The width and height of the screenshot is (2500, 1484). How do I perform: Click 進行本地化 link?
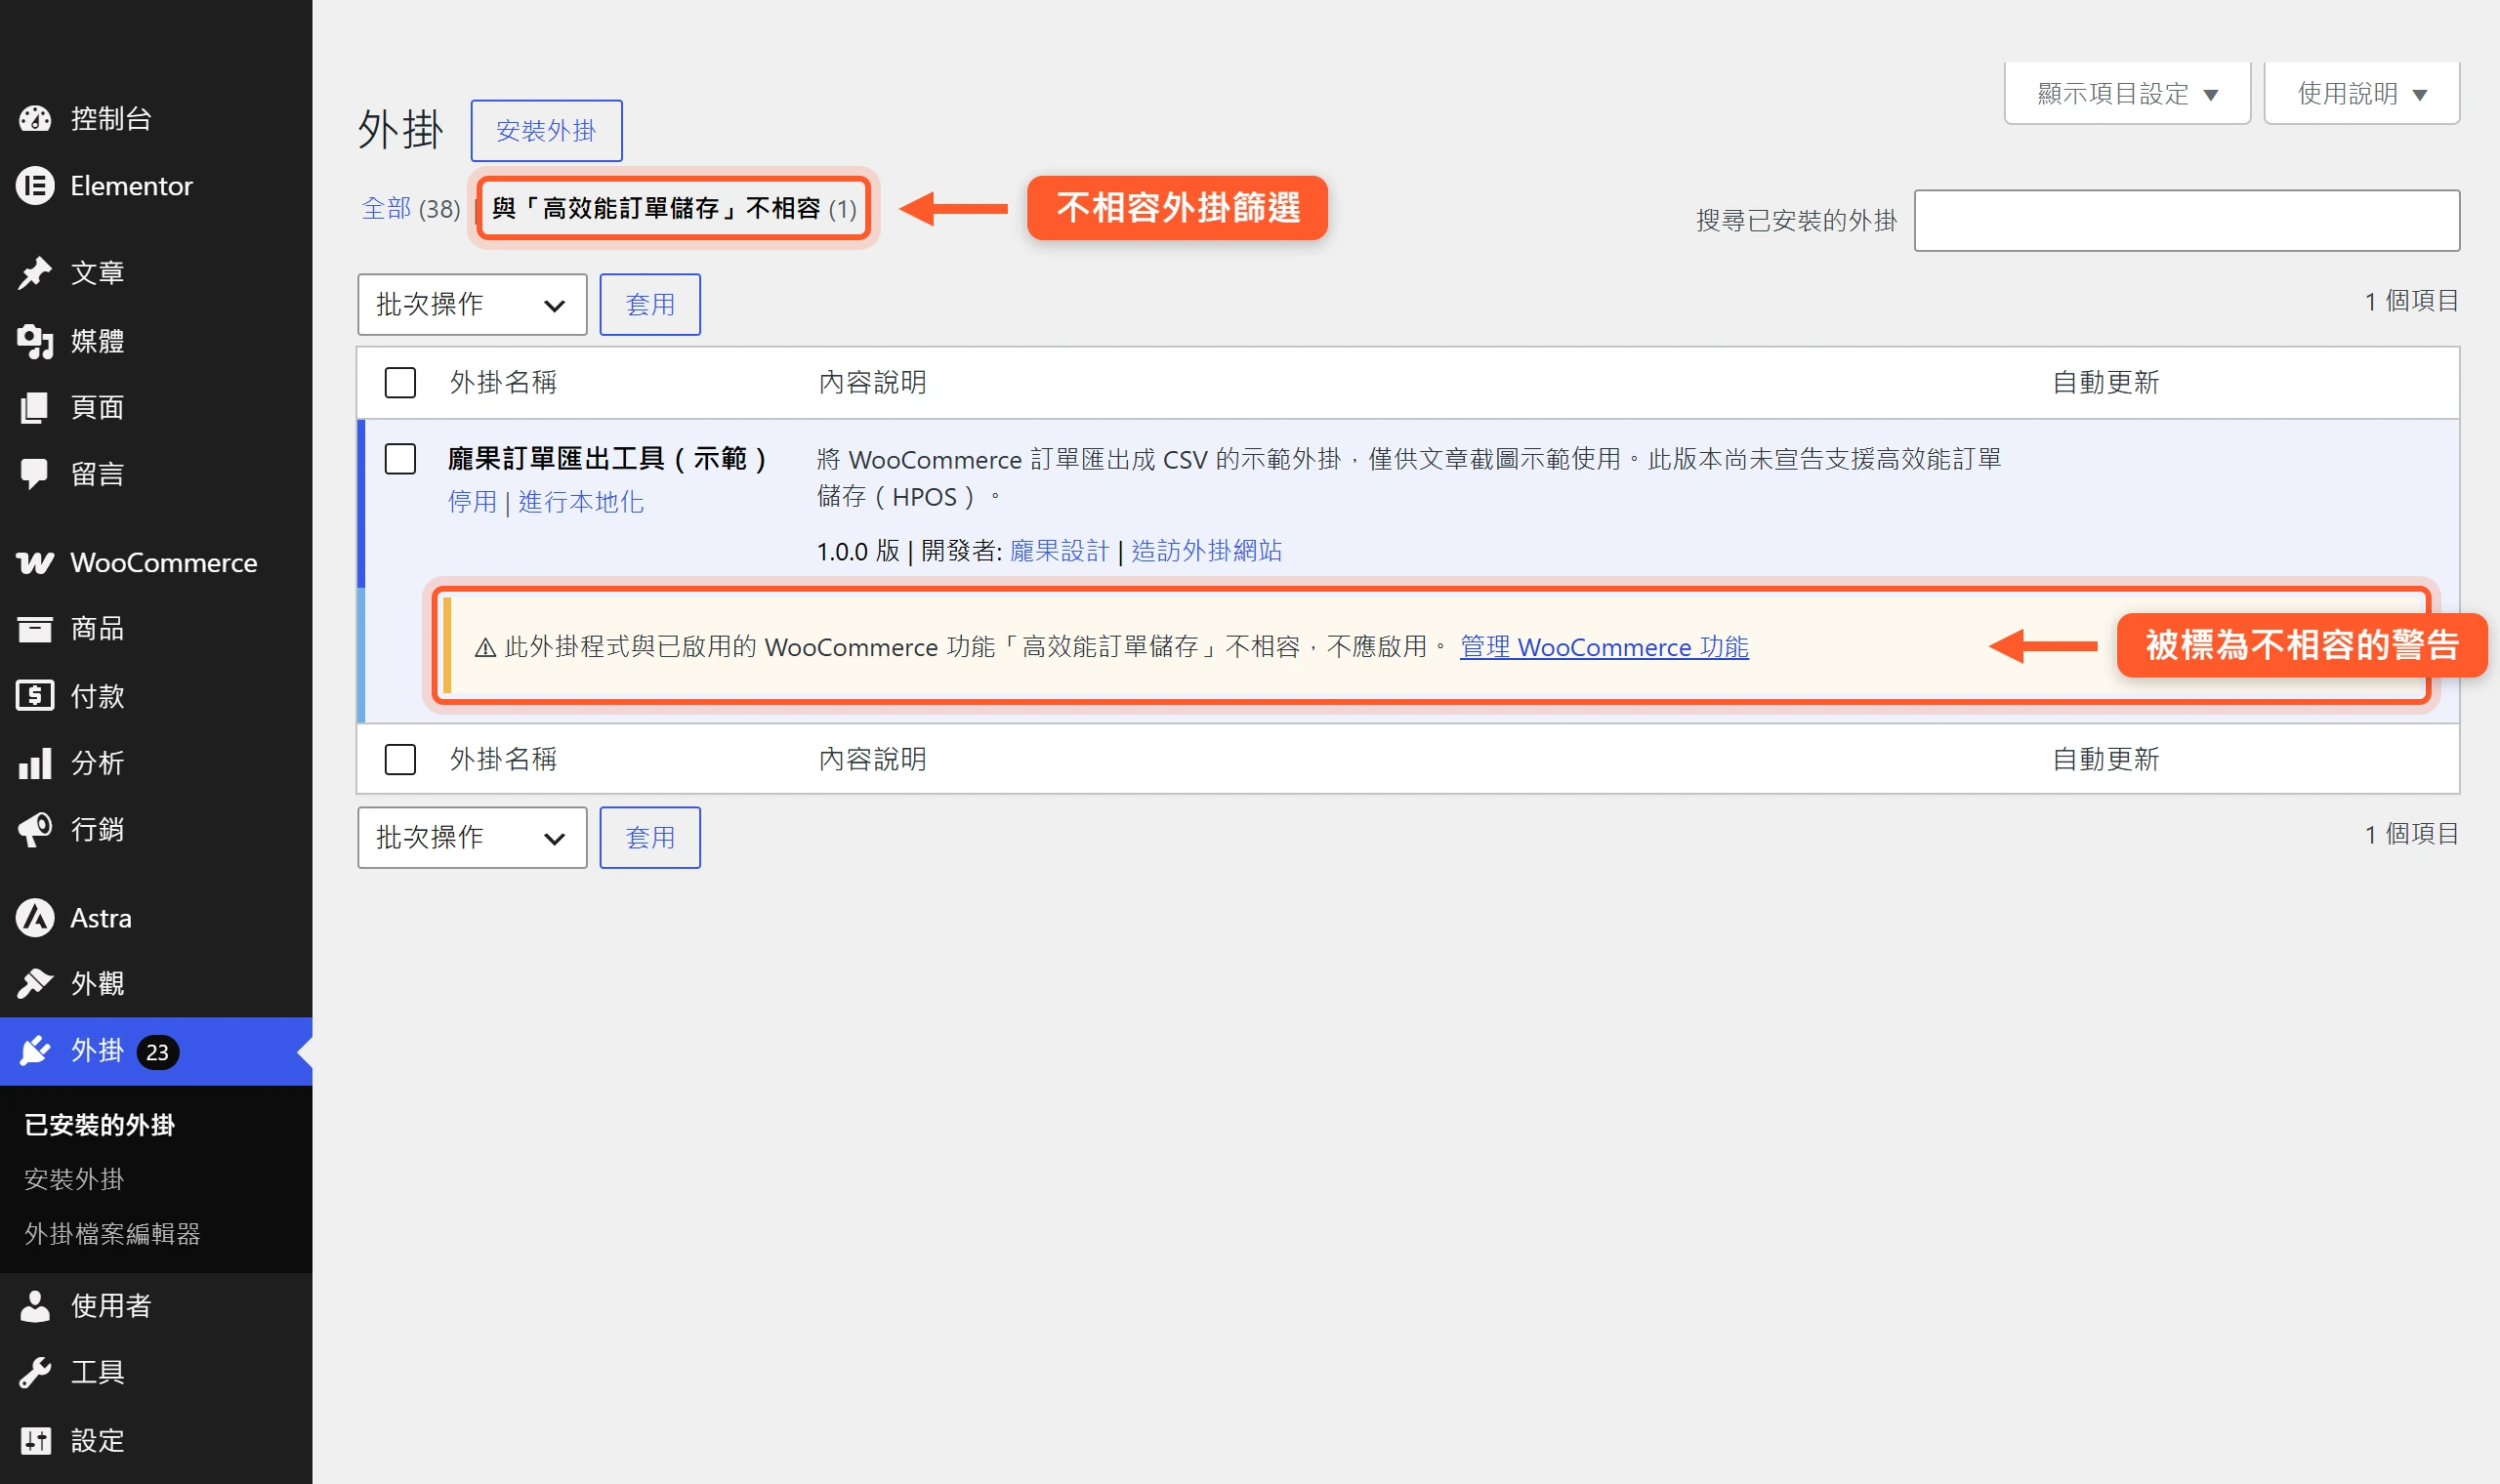coord(581,502)
